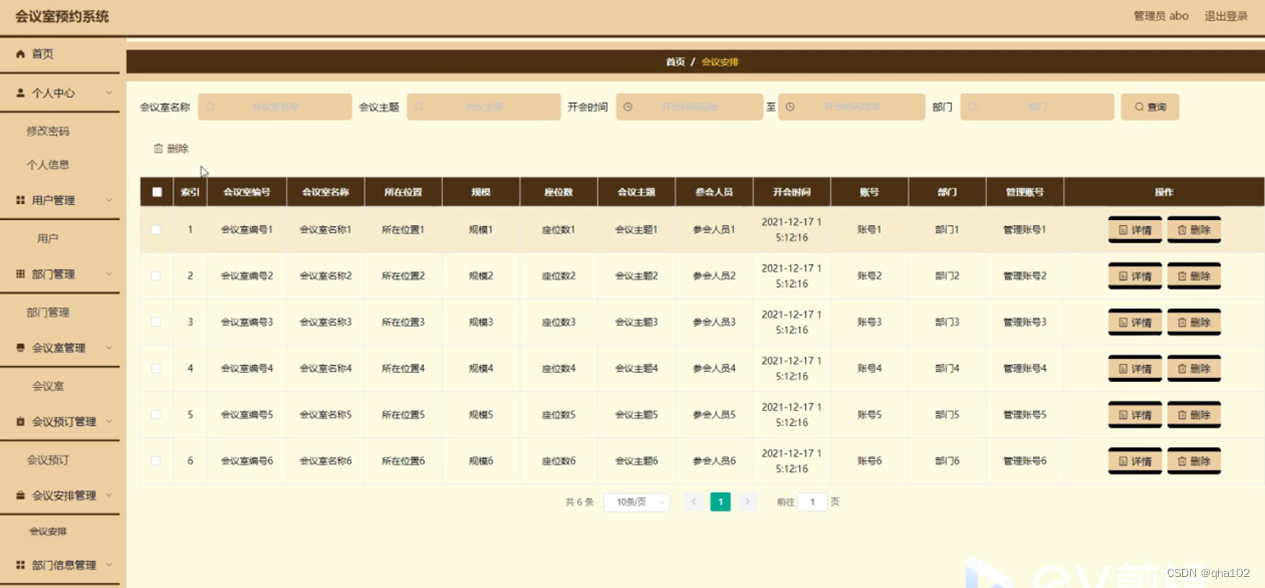The image size is (1265, 588).
Task: Click the trash icon on the 删除 button
Action: coord(157,147)
